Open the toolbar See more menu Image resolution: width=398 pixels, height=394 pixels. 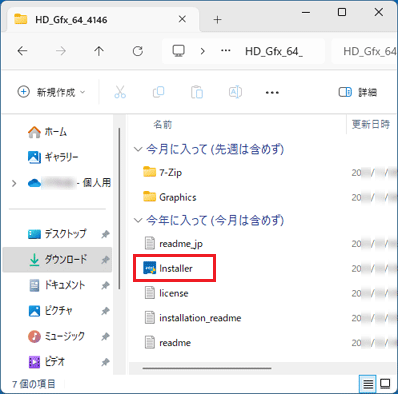click(272, 92)
